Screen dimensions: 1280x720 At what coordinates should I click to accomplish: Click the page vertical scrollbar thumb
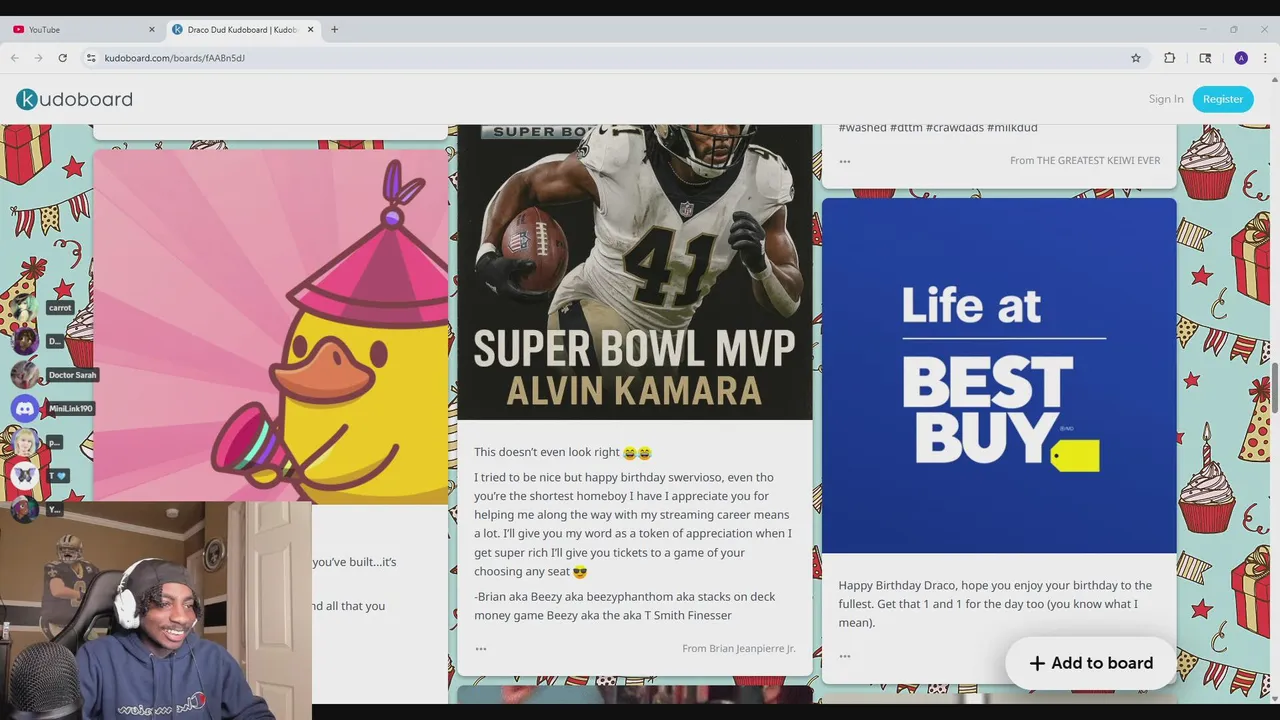pos(1275,389)
